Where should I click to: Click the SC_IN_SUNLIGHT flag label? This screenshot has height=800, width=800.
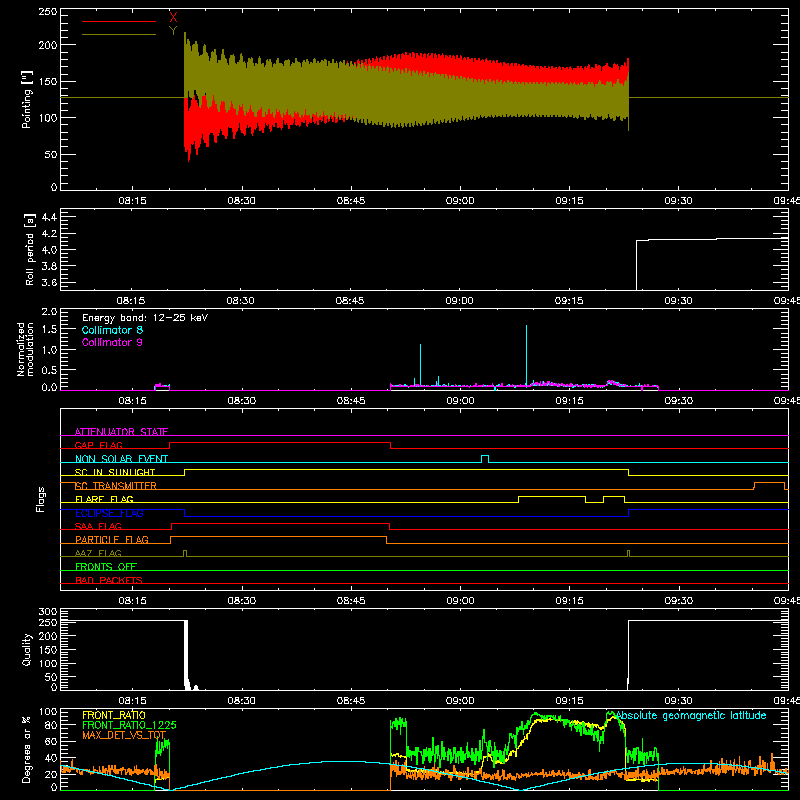(x=115, y=472)
